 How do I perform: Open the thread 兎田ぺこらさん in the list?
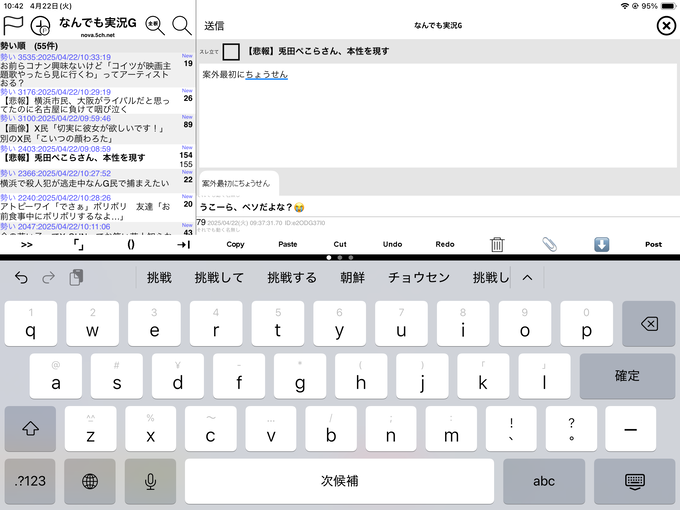coord(97,157)
